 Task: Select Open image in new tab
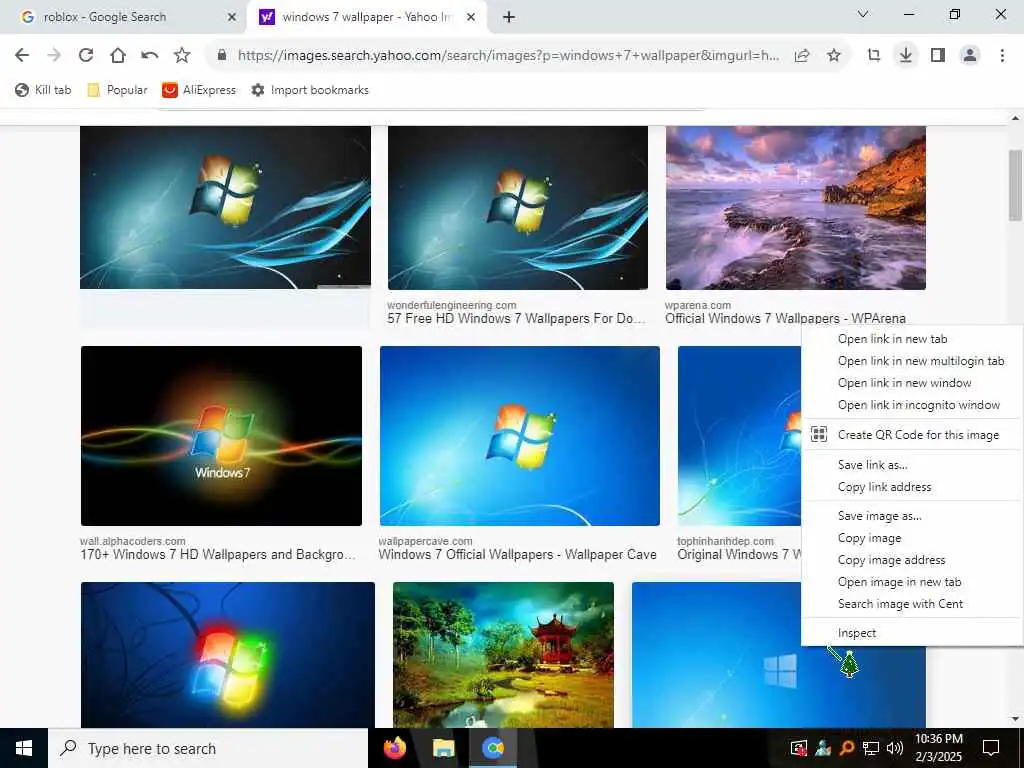(912, 583)
